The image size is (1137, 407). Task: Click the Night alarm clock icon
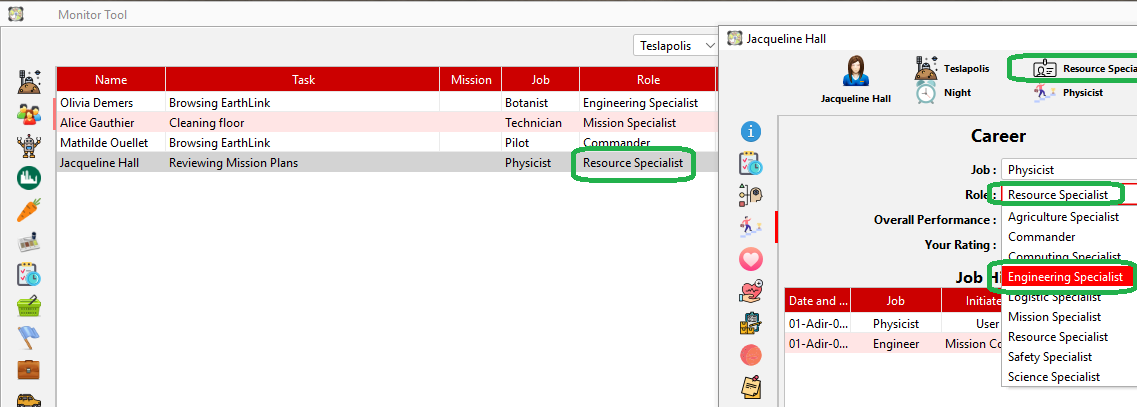pos(926,93)
